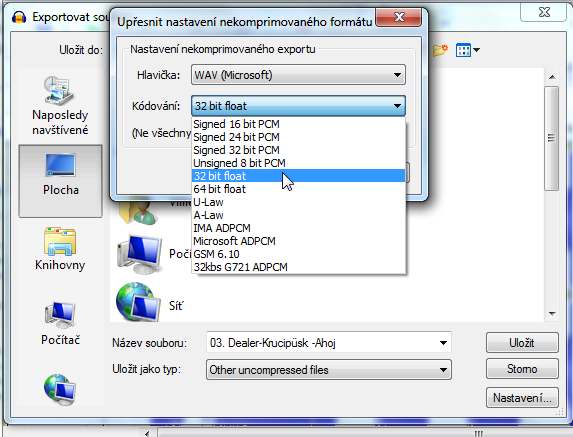Select the Počítač sidebar icon
This screenshot has height=437, width=573.
60,315
